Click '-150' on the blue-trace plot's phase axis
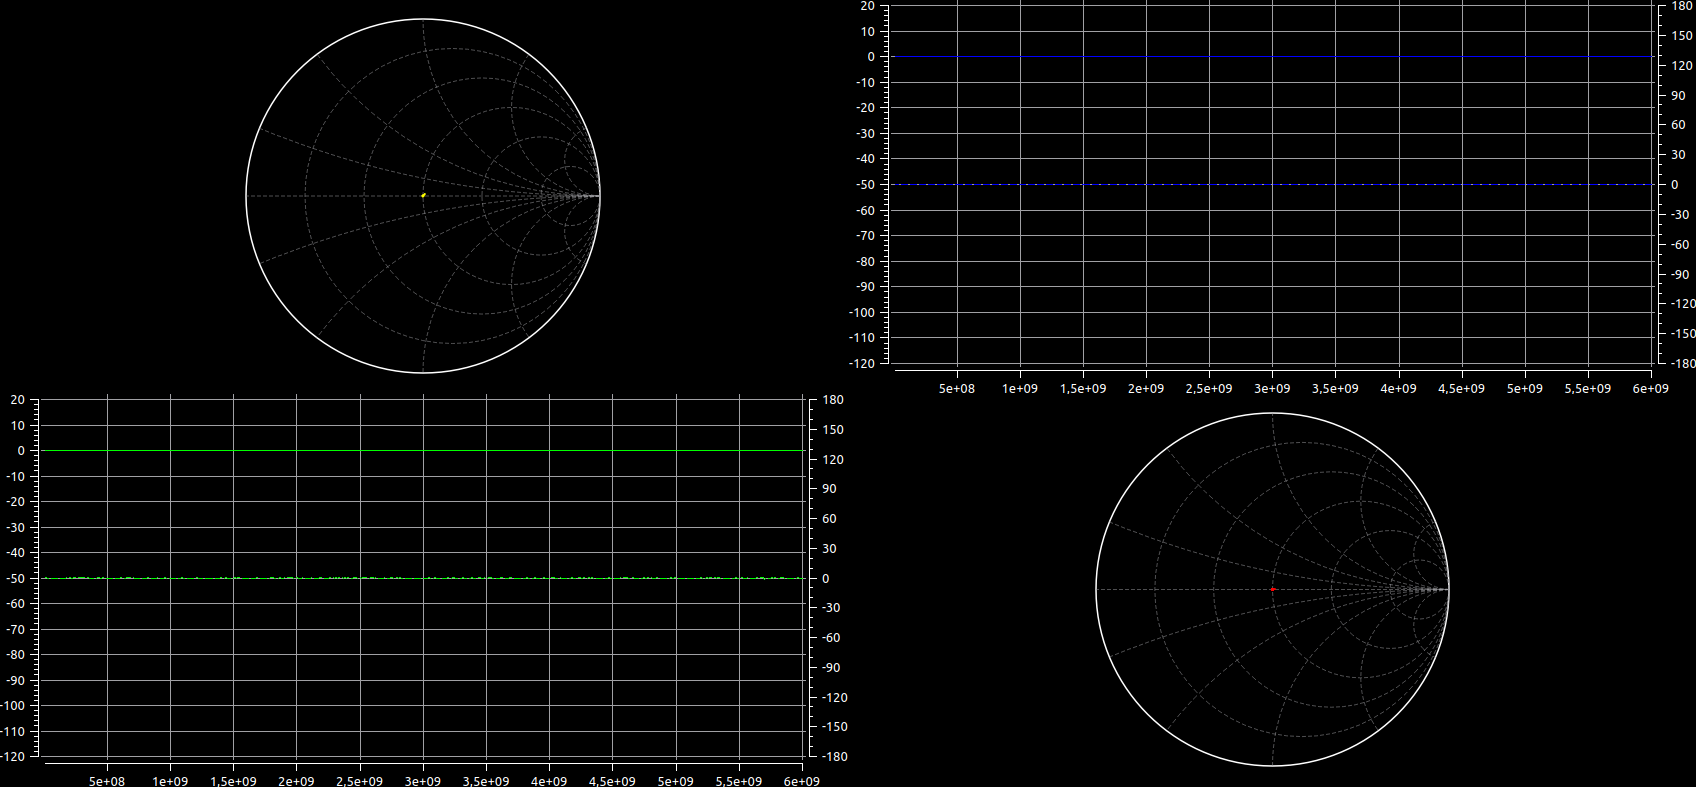The image size is (1696, 787). pos(1683,334)
